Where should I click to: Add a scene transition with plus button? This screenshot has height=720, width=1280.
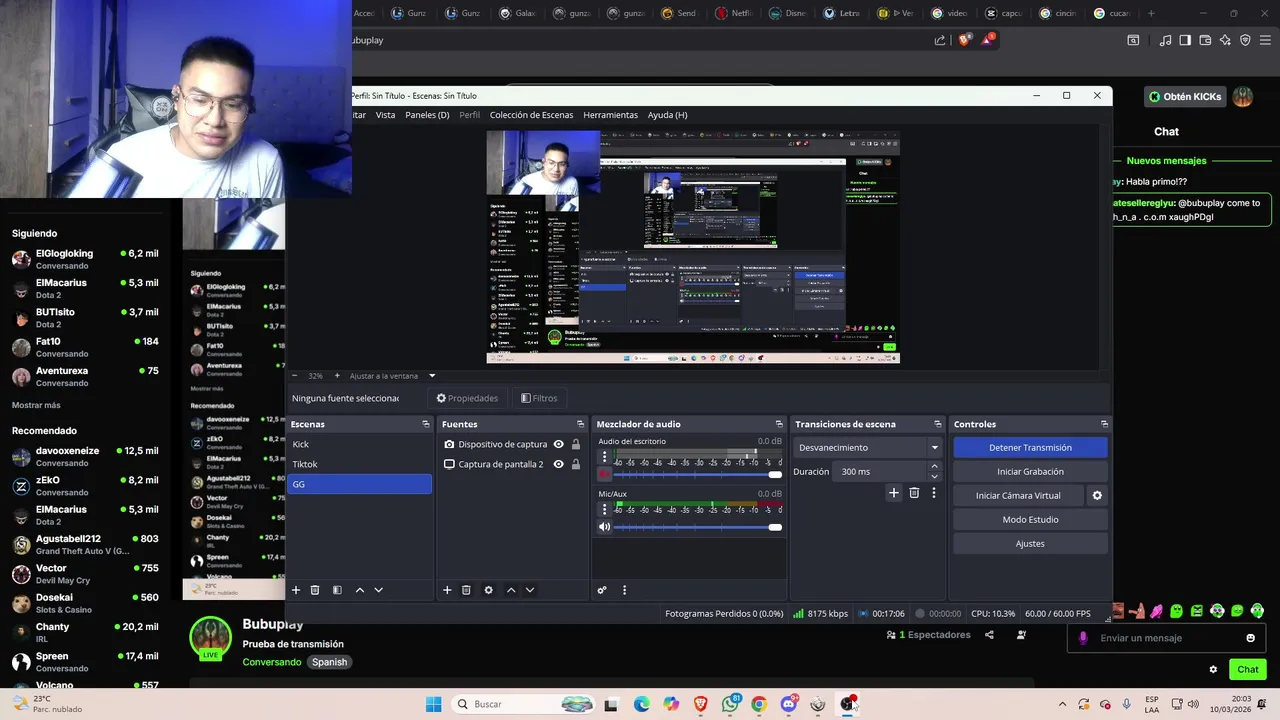point(894,493)
